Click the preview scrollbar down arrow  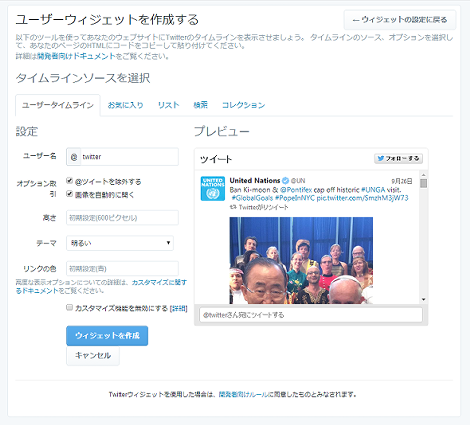[423, 299]
